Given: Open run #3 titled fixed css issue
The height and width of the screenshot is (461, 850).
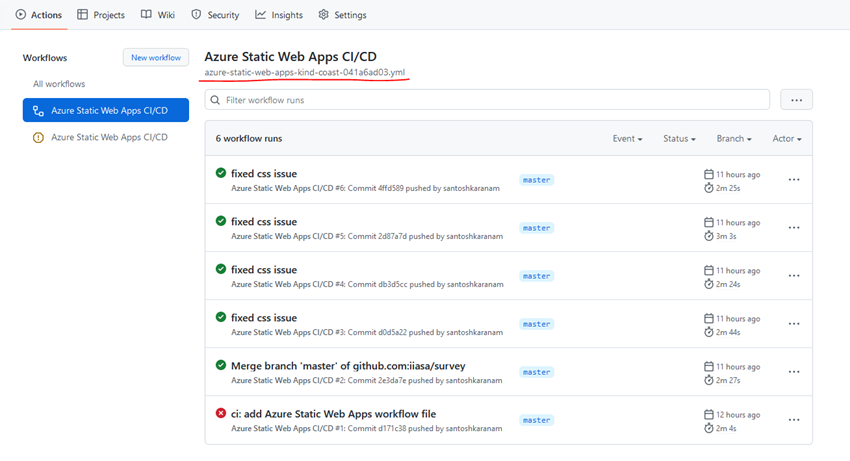Looking at the screenshot, I should tap(264, 318).
